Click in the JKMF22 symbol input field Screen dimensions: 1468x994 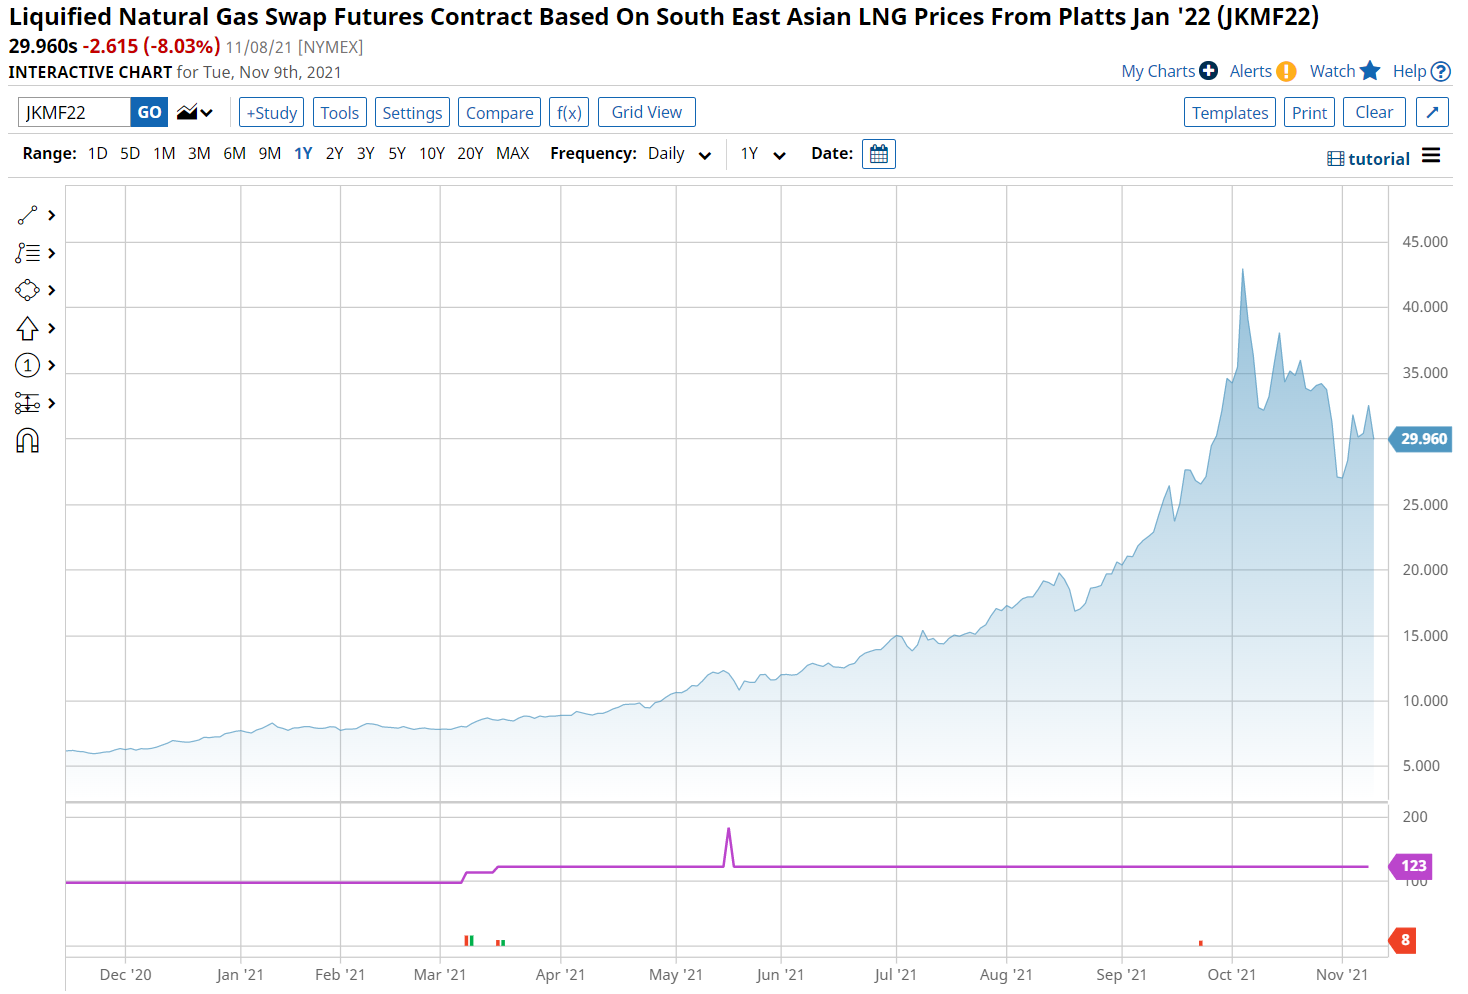[74, 113]
